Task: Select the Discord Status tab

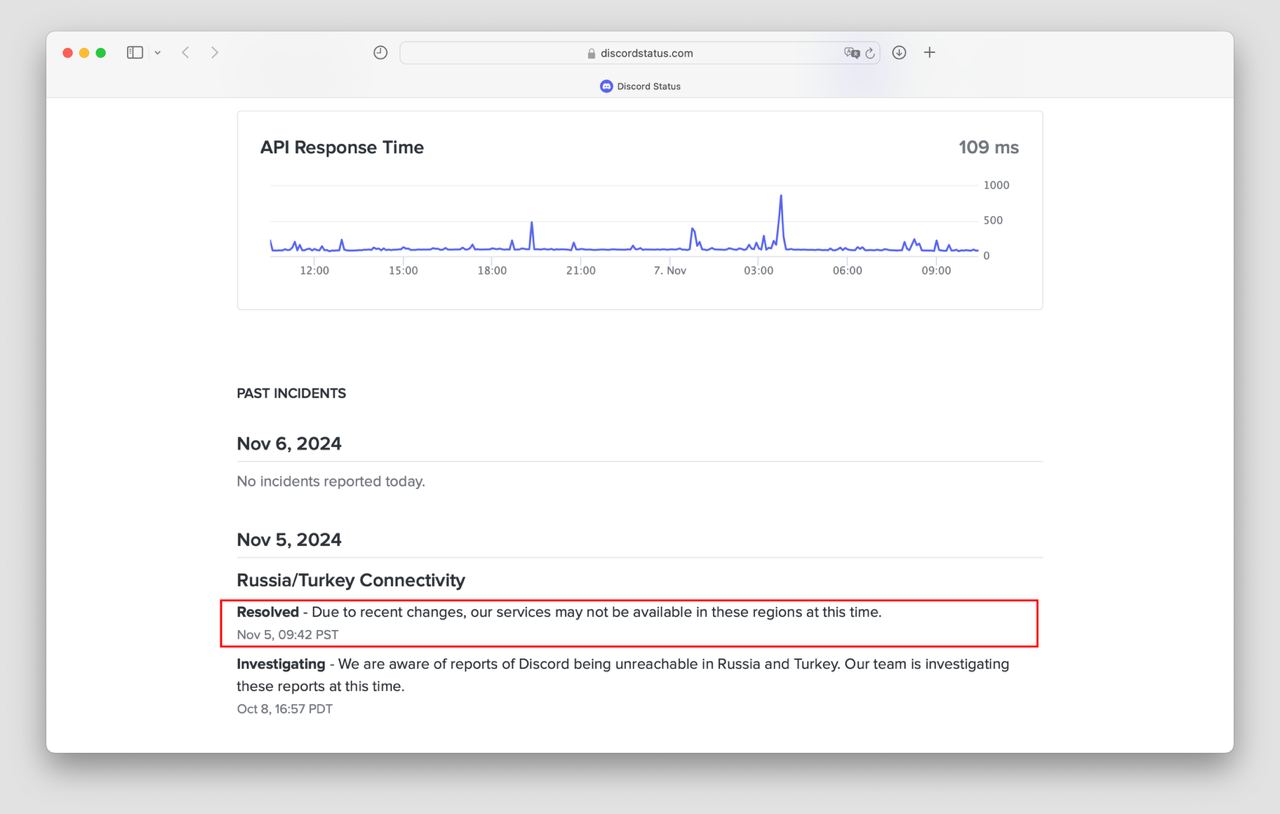Action: tap(640, 86)
